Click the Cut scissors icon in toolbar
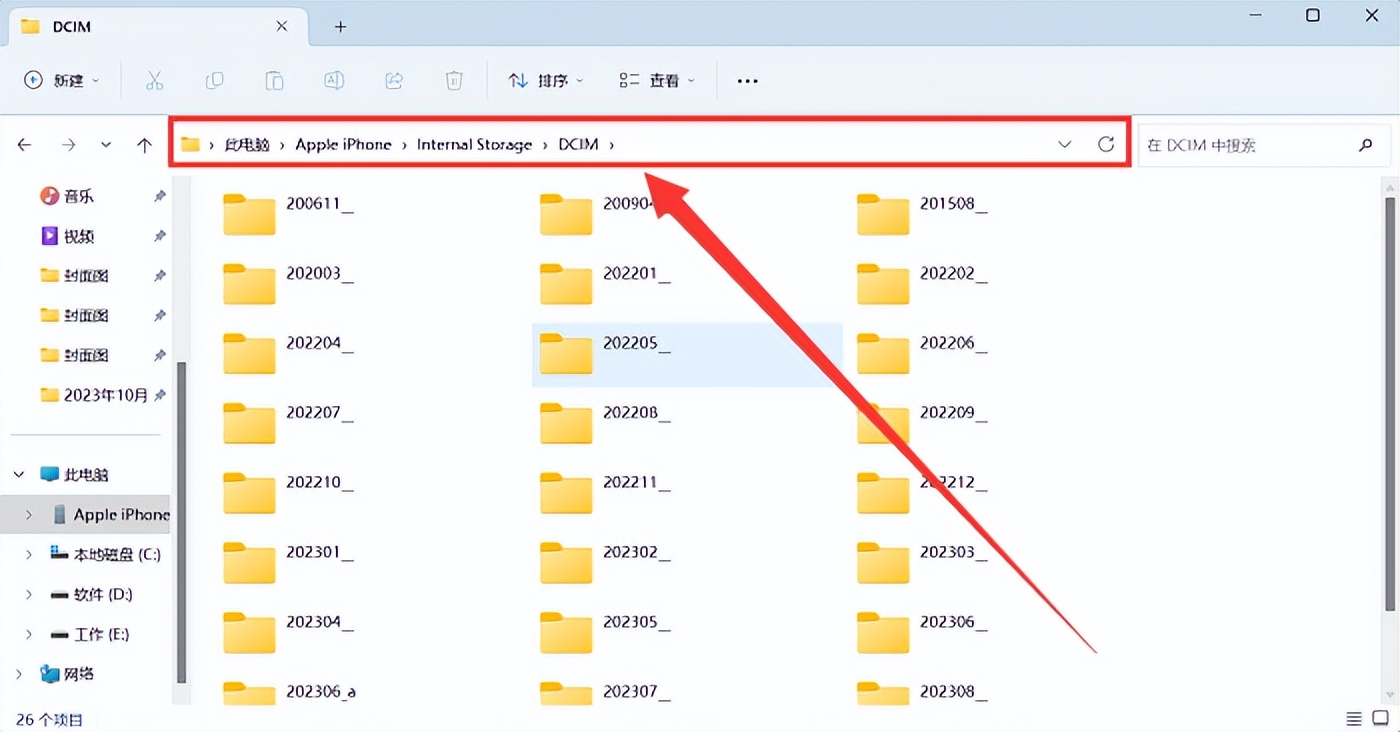Screen dimensions: 1400x732 point(154,81)
